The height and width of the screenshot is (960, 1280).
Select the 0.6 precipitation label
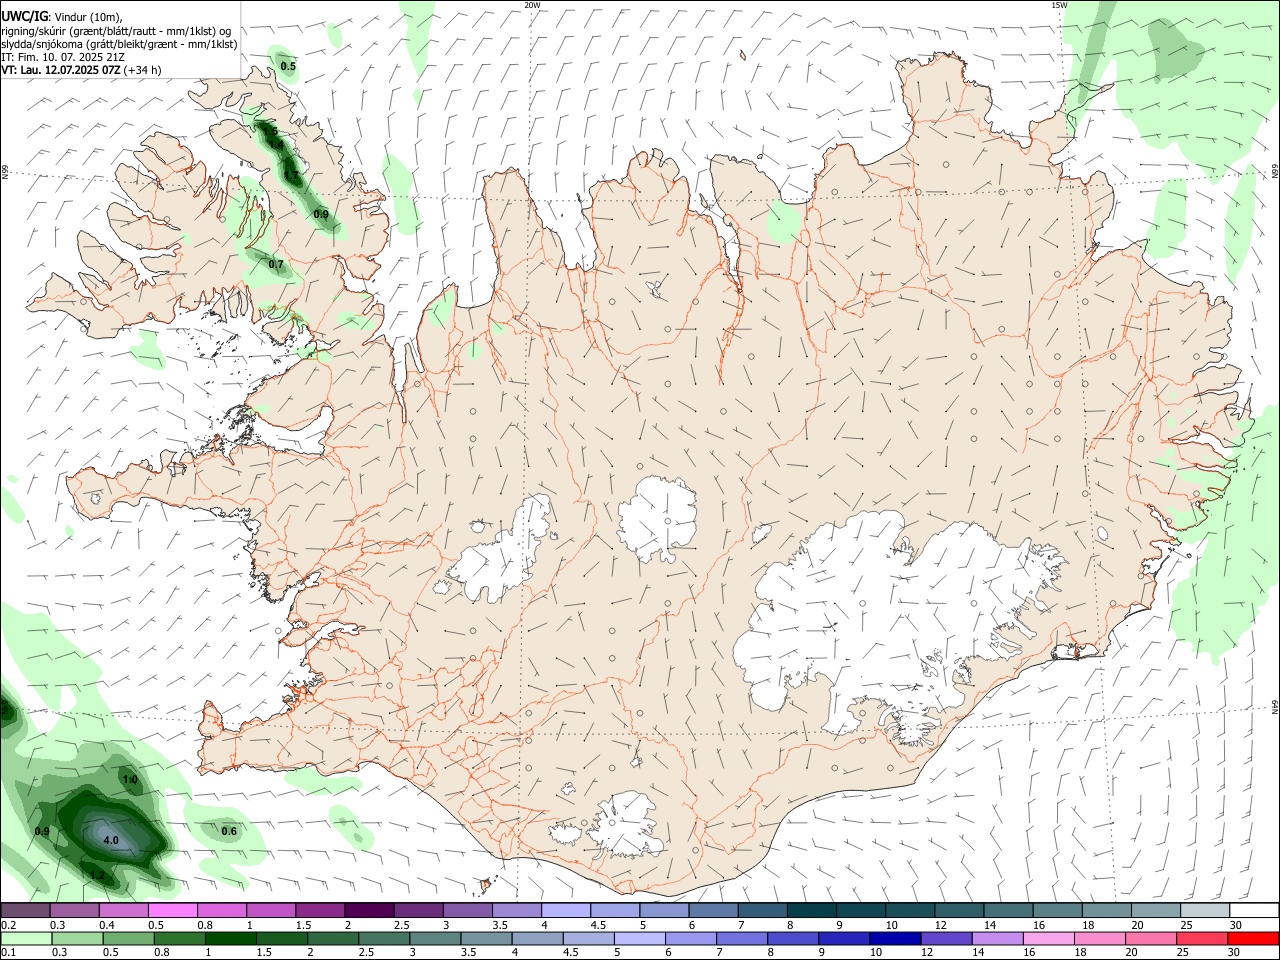[x=229, y=831]
